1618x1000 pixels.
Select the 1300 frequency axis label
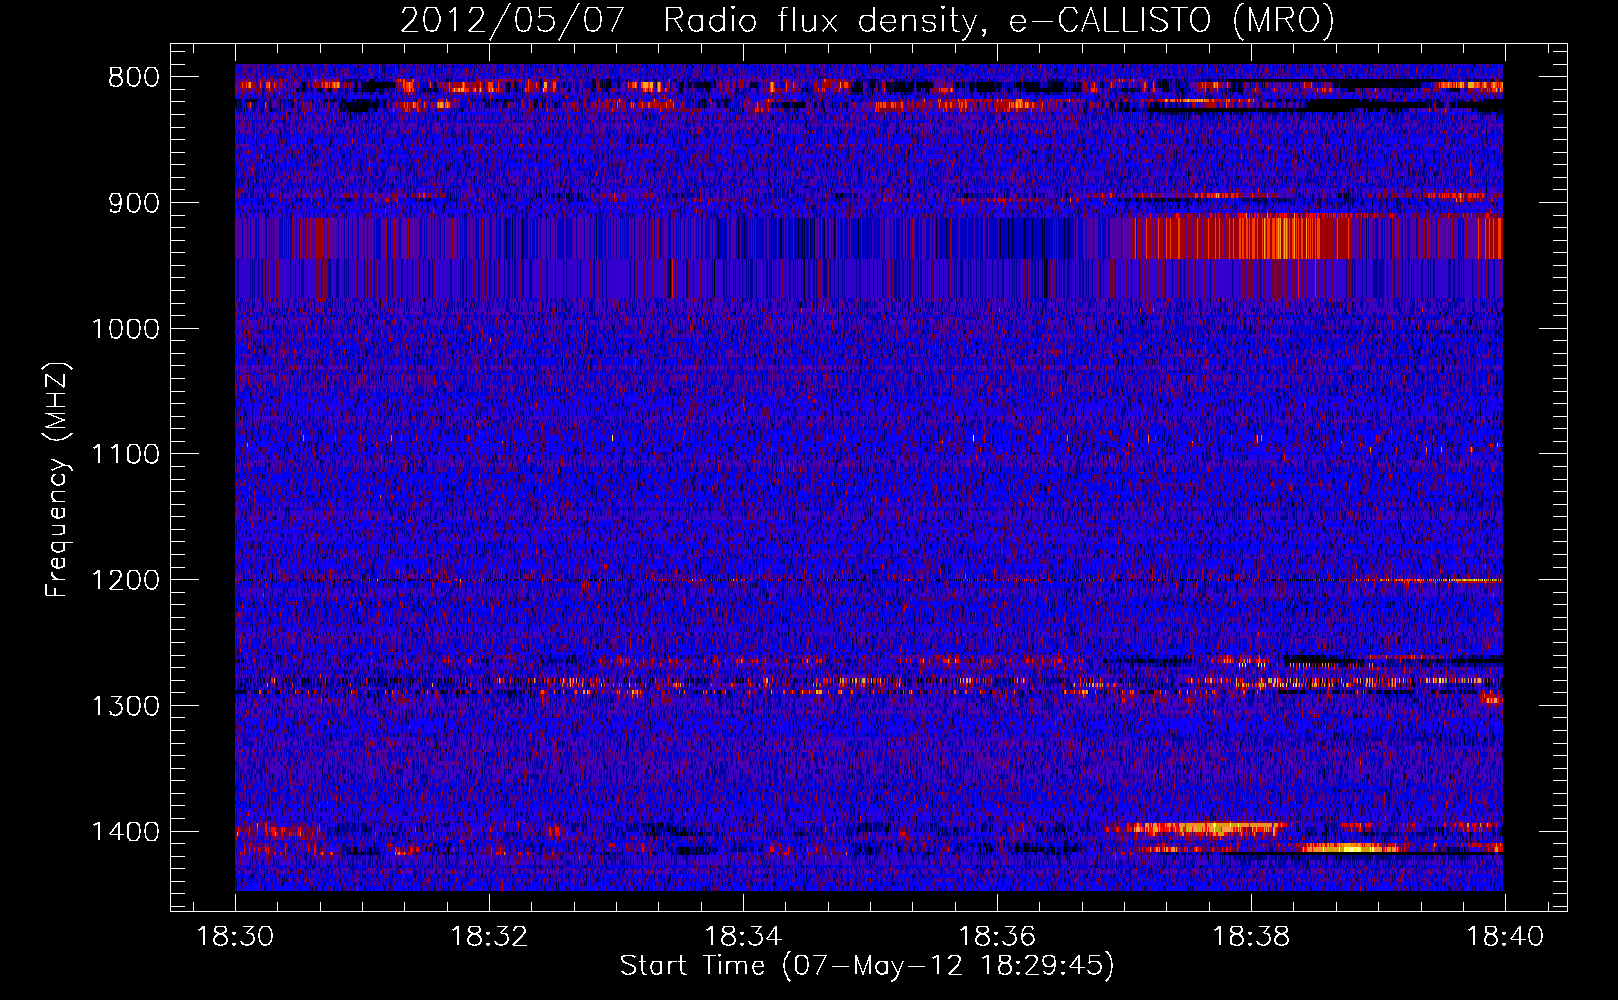[125, 706]
